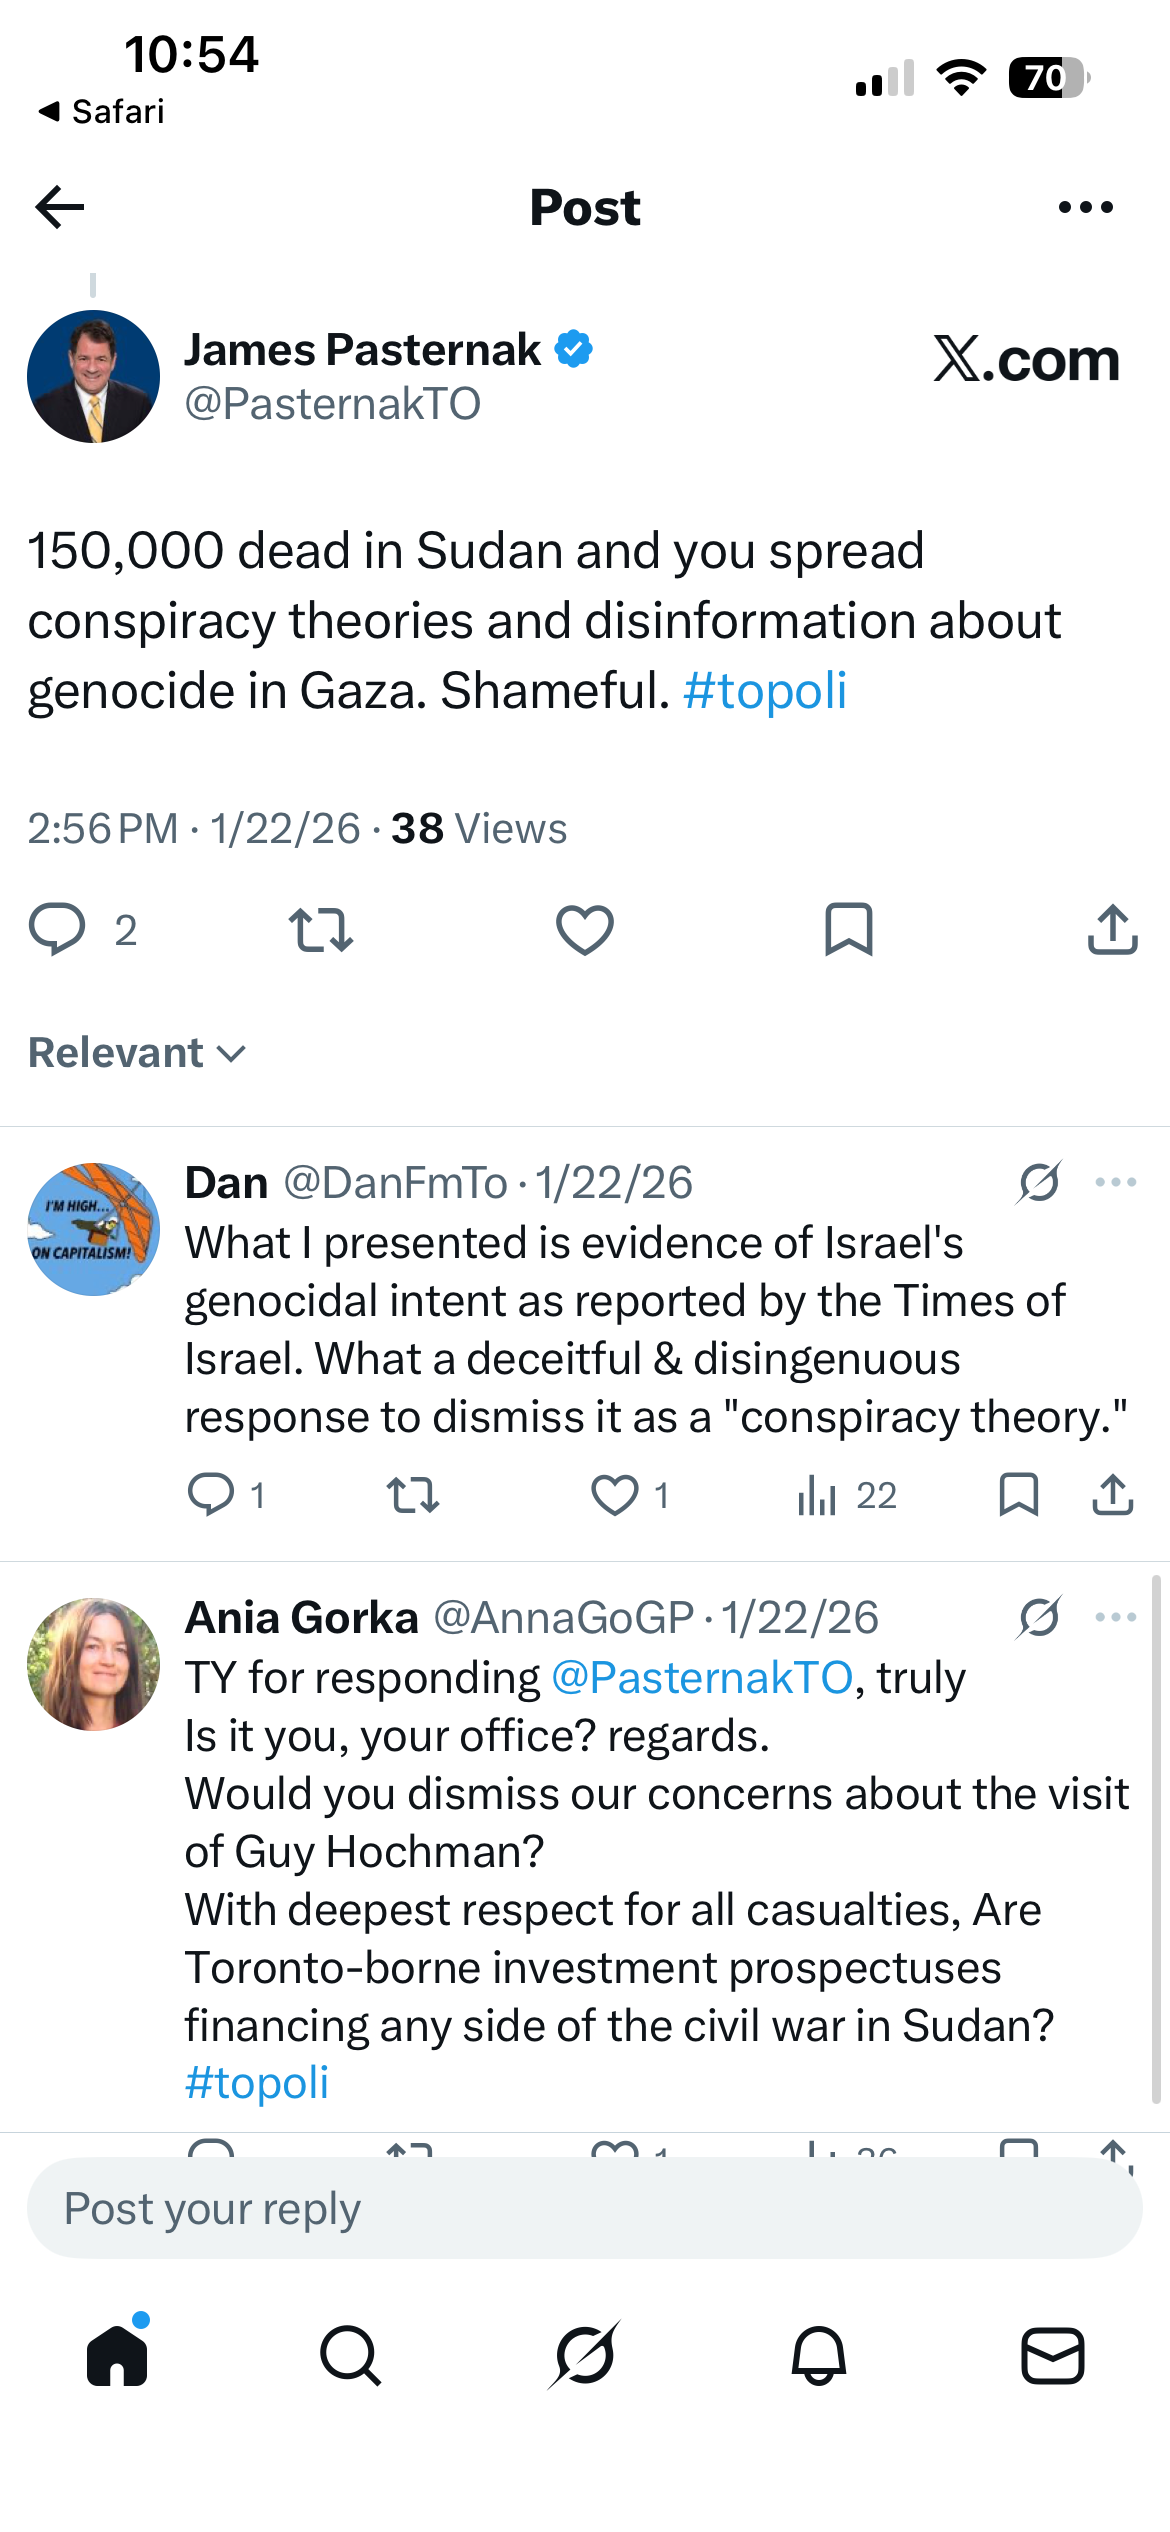Like Dan's reply
The height and width of the screenshot is (2532, 1170).
[x=615, y=1496]
